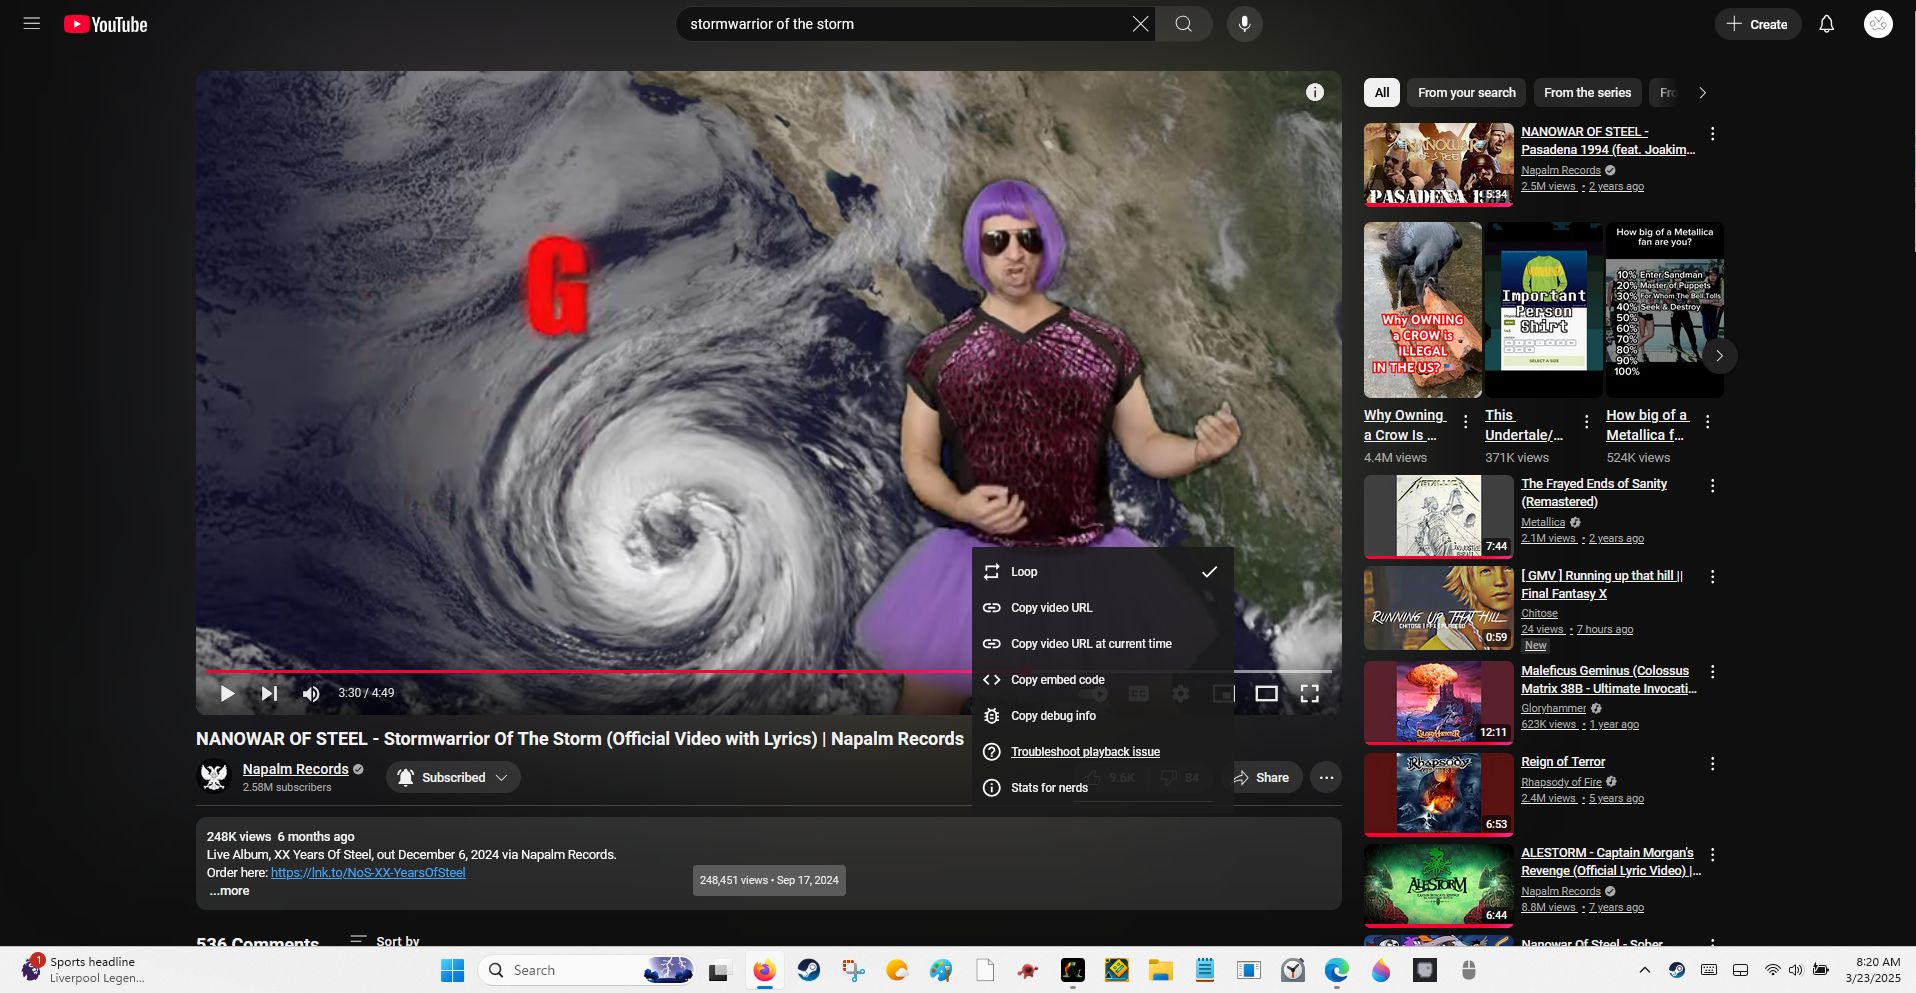Select Copy video URL at current time
Image resolution: width=1916 pixels, height=993 pixels.
pos(1102,644)
